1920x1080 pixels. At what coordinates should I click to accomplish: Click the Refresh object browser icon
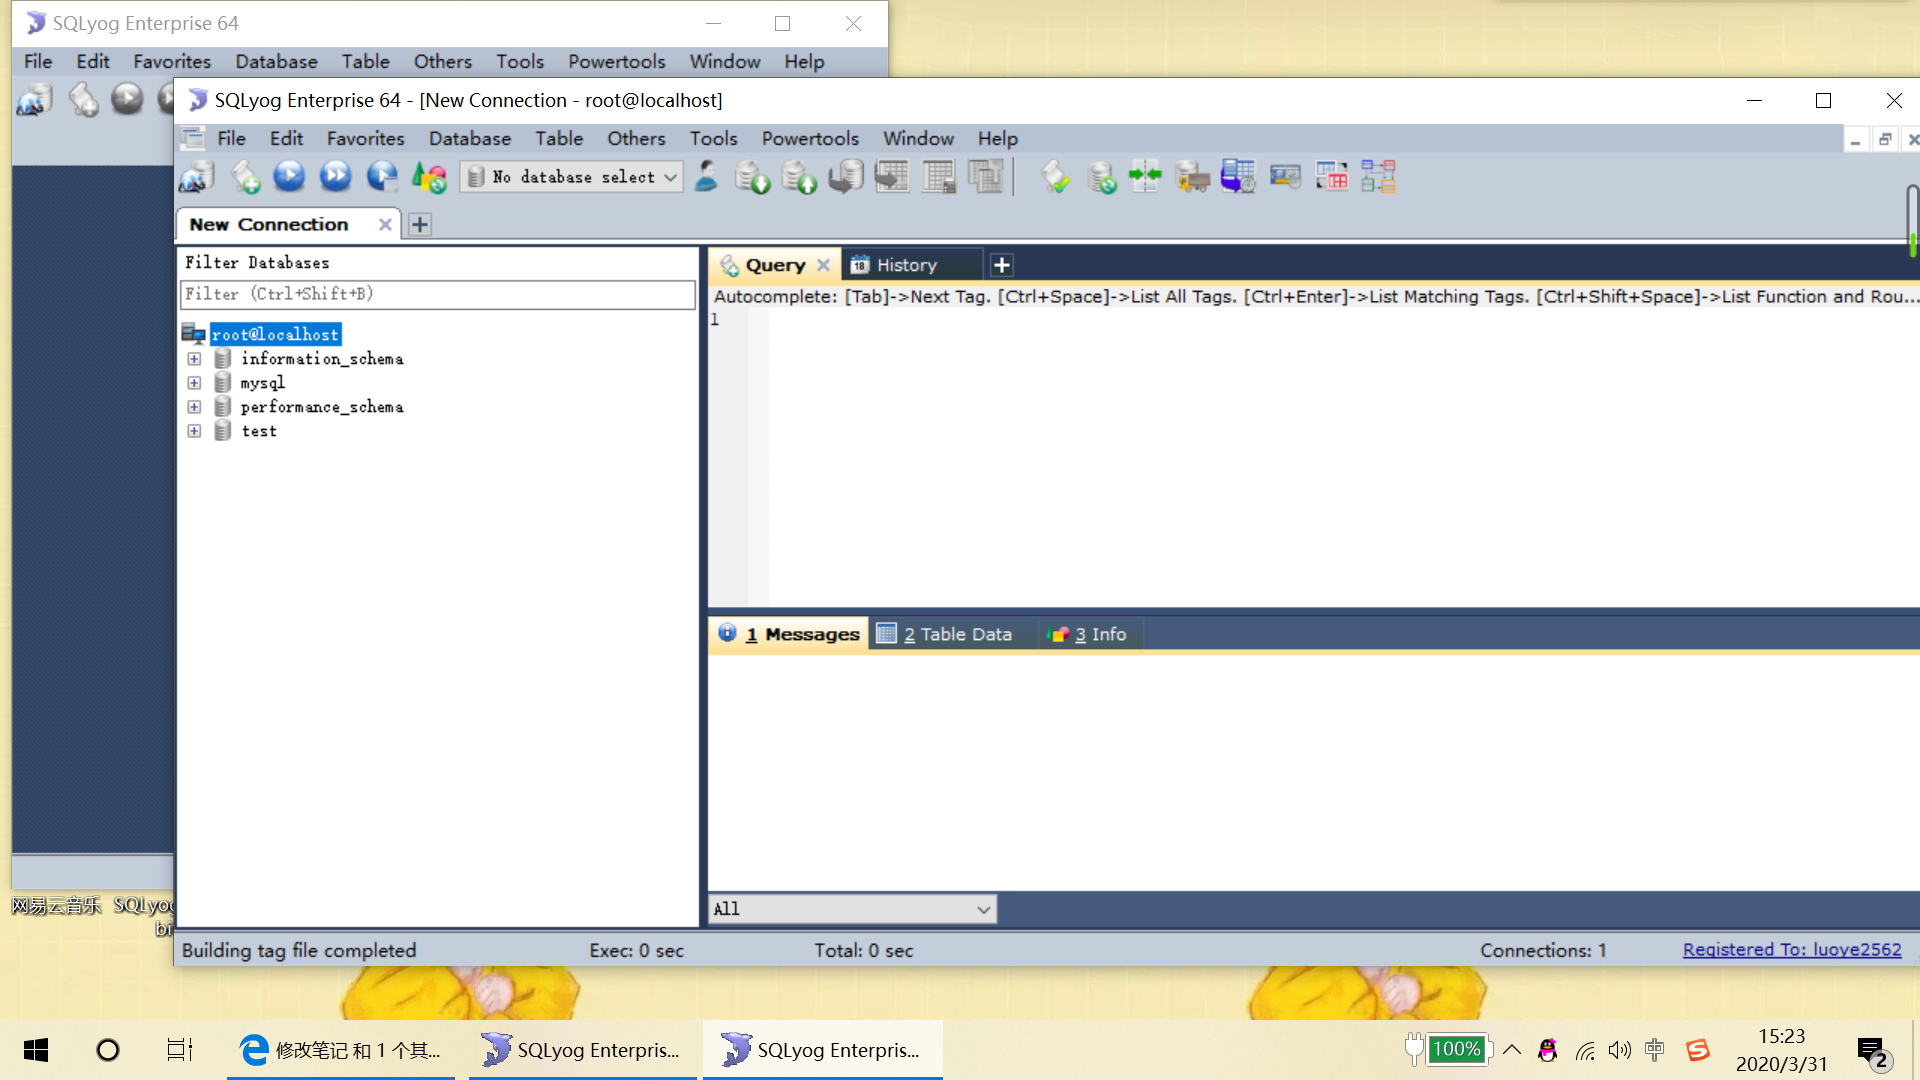point(429,177)
